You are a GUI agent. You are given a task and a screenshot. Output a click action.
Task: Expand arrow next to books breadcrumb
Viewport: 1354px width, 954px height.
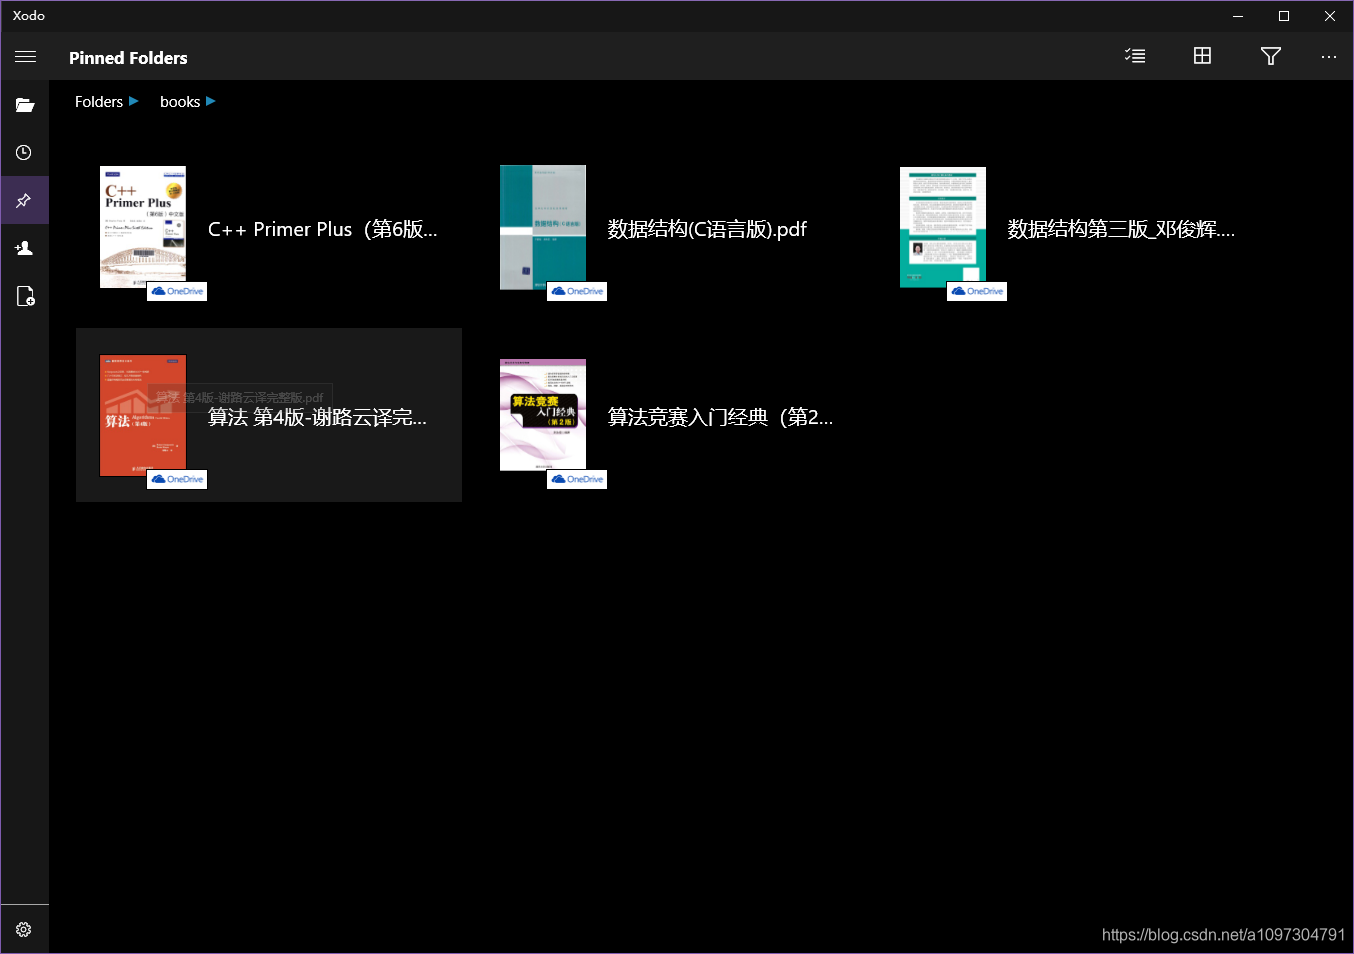[211, 101]
